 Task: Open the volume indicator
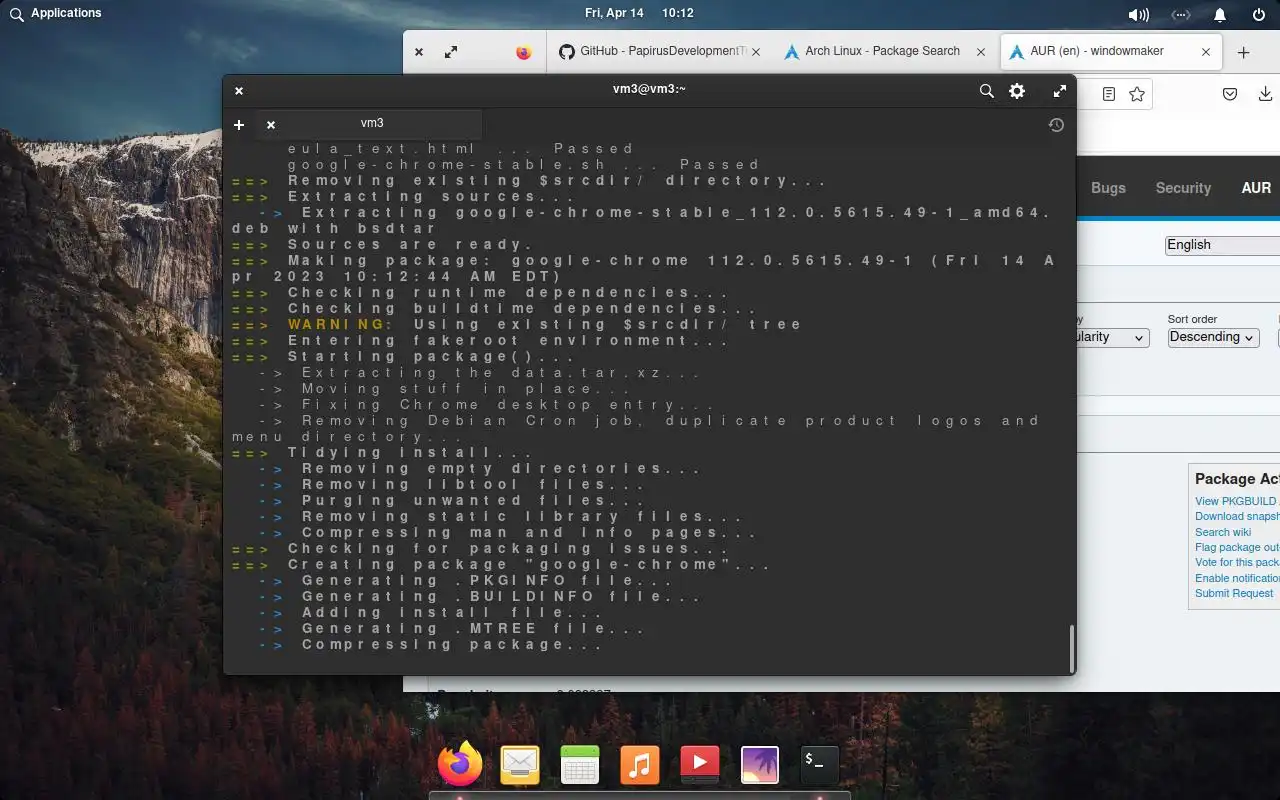tap(1138, 14)
